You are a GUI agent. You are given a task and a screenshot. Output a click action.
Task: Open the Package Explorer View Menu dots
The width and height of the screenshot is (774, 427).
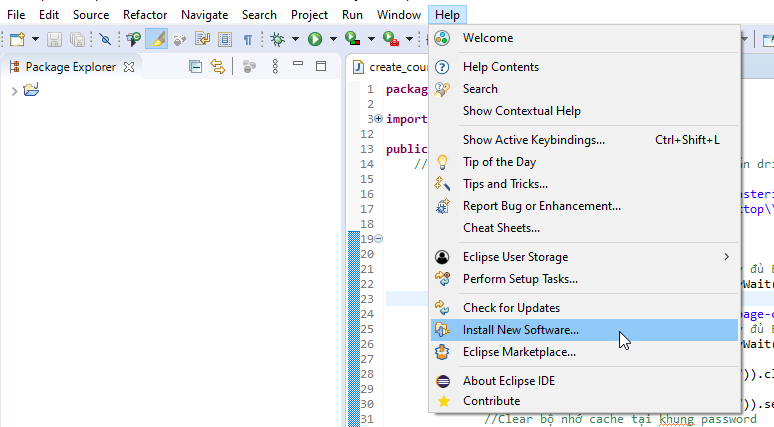coord(275,66)
